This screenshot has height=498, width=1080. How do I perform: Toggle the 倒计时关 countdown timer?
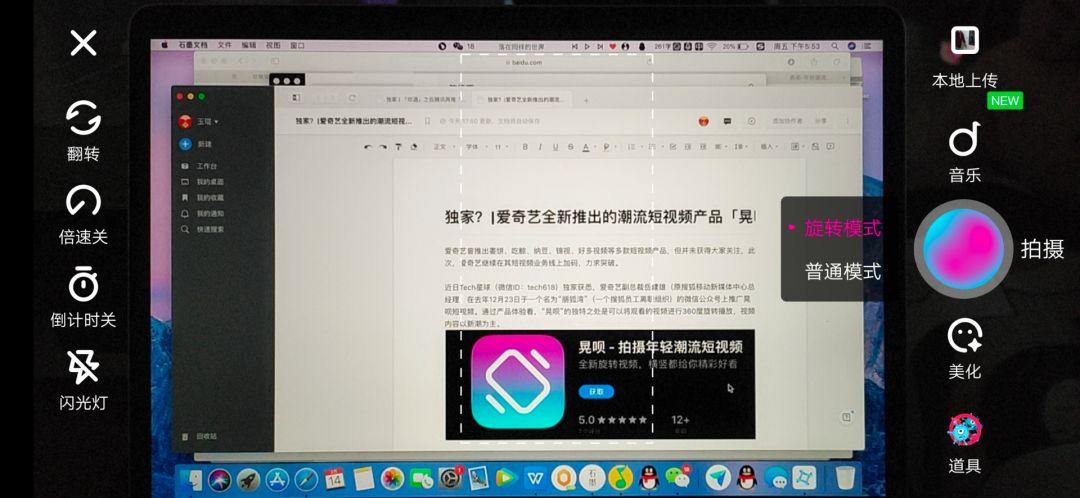point(83,297)
